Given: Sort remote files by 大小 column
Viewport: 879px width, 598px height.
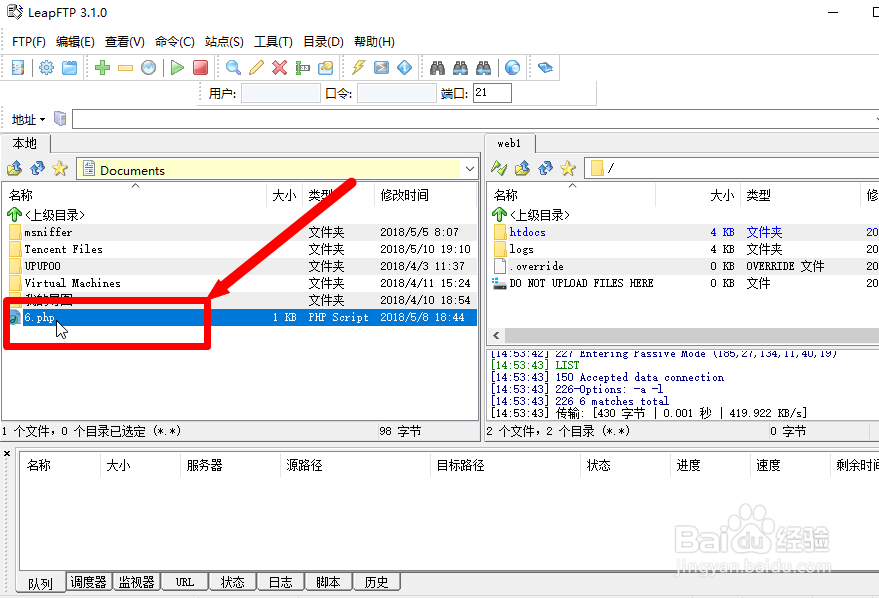Looking at the screenshot, I should pos(722,195).
